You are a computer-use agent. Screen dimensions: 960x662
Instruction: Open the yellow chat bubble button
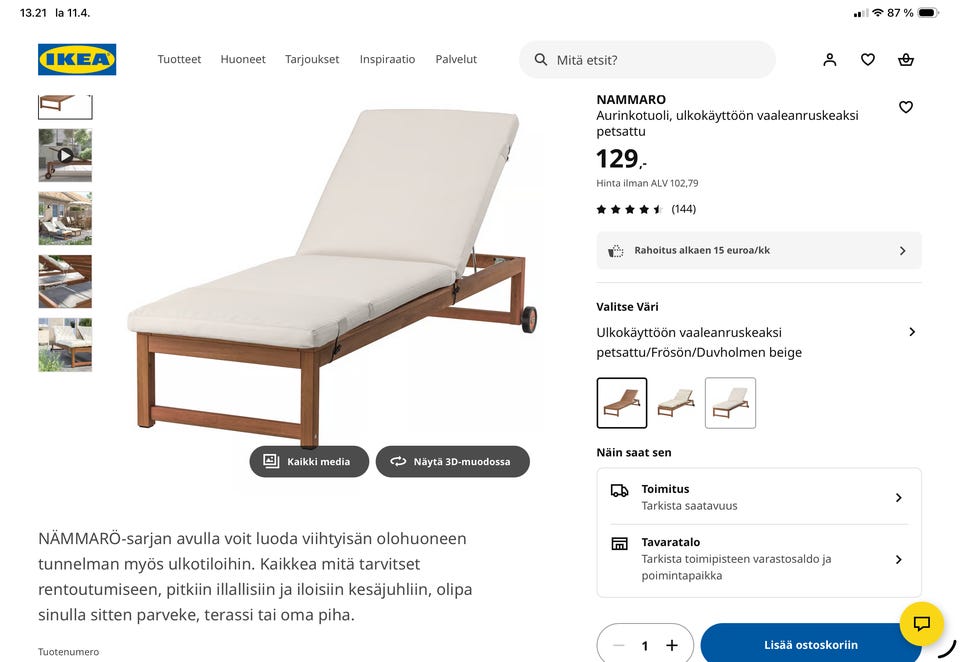pos(921,623)
